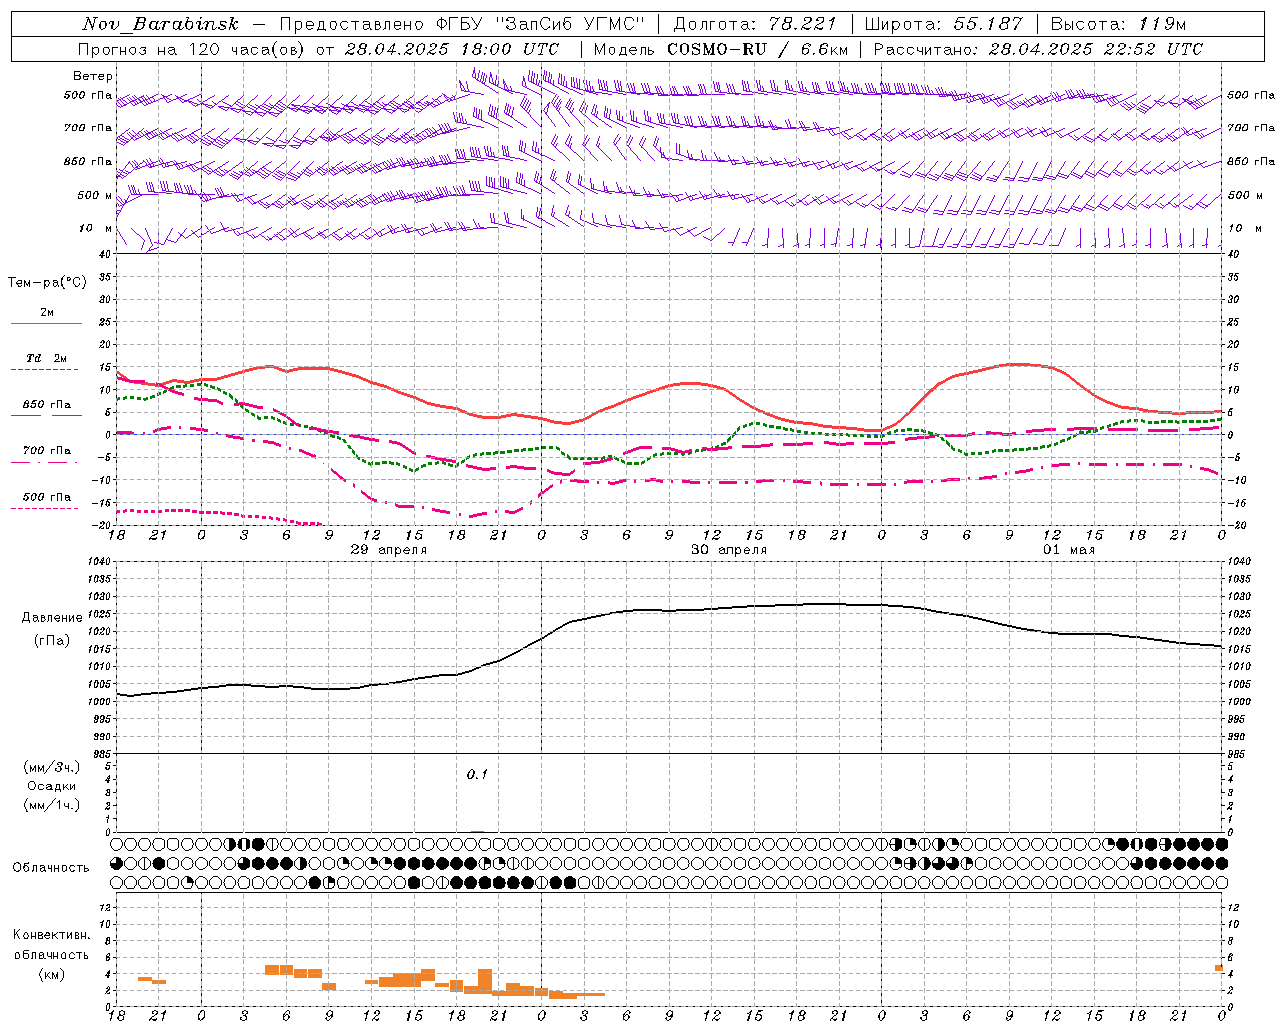The height and width of the screenshot is (1024, 1280).
Task: Click the Конвективн. panel label
Action: (x=51, y=935)
